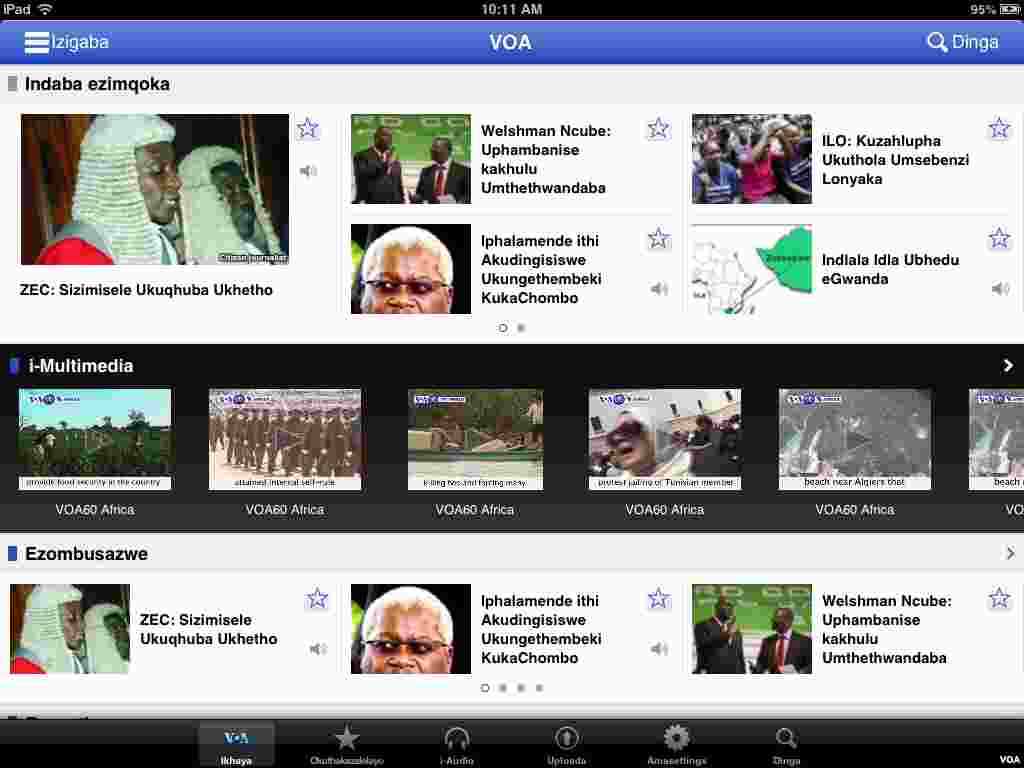Read ZEC: Sizimisele Ukuqhuba Ukhetho top headline
1024x768 pixels.
pyautogui.click(x=146, y=290)
